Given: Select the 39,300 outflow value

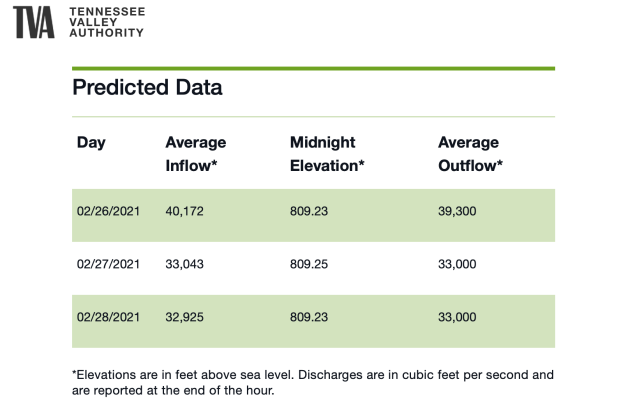Looking at the screenshot, I should 459,213.
